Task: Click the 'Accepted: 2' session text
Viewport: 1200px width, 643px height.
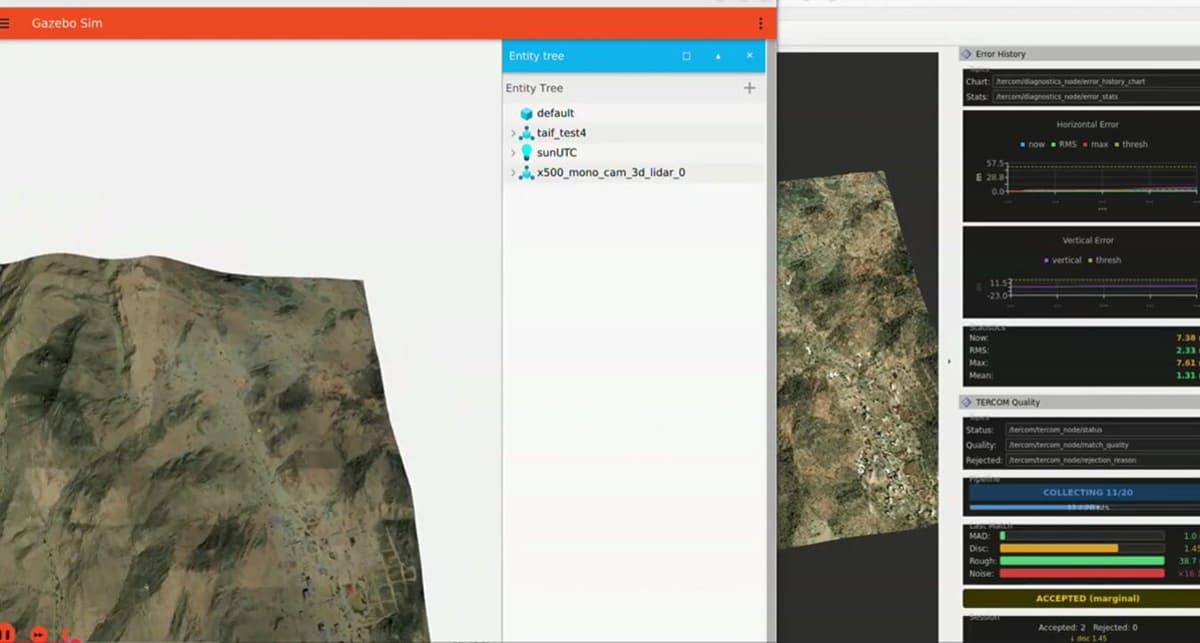Action: point(1062,627)
